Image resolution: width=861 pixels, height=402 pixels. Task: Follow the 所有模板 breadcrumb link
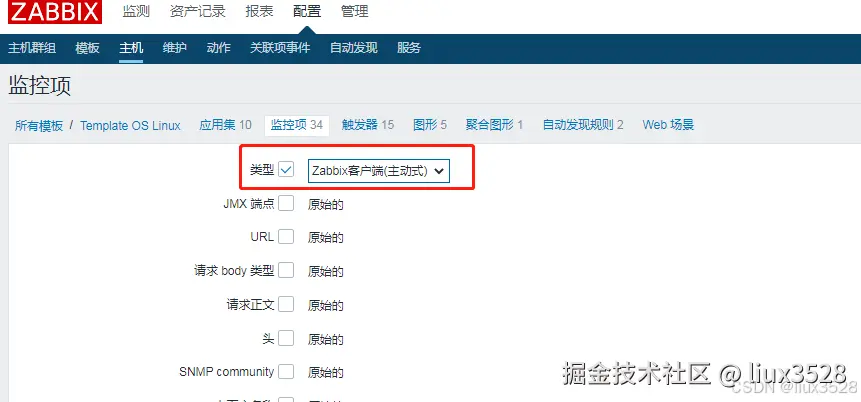[39, 125]
